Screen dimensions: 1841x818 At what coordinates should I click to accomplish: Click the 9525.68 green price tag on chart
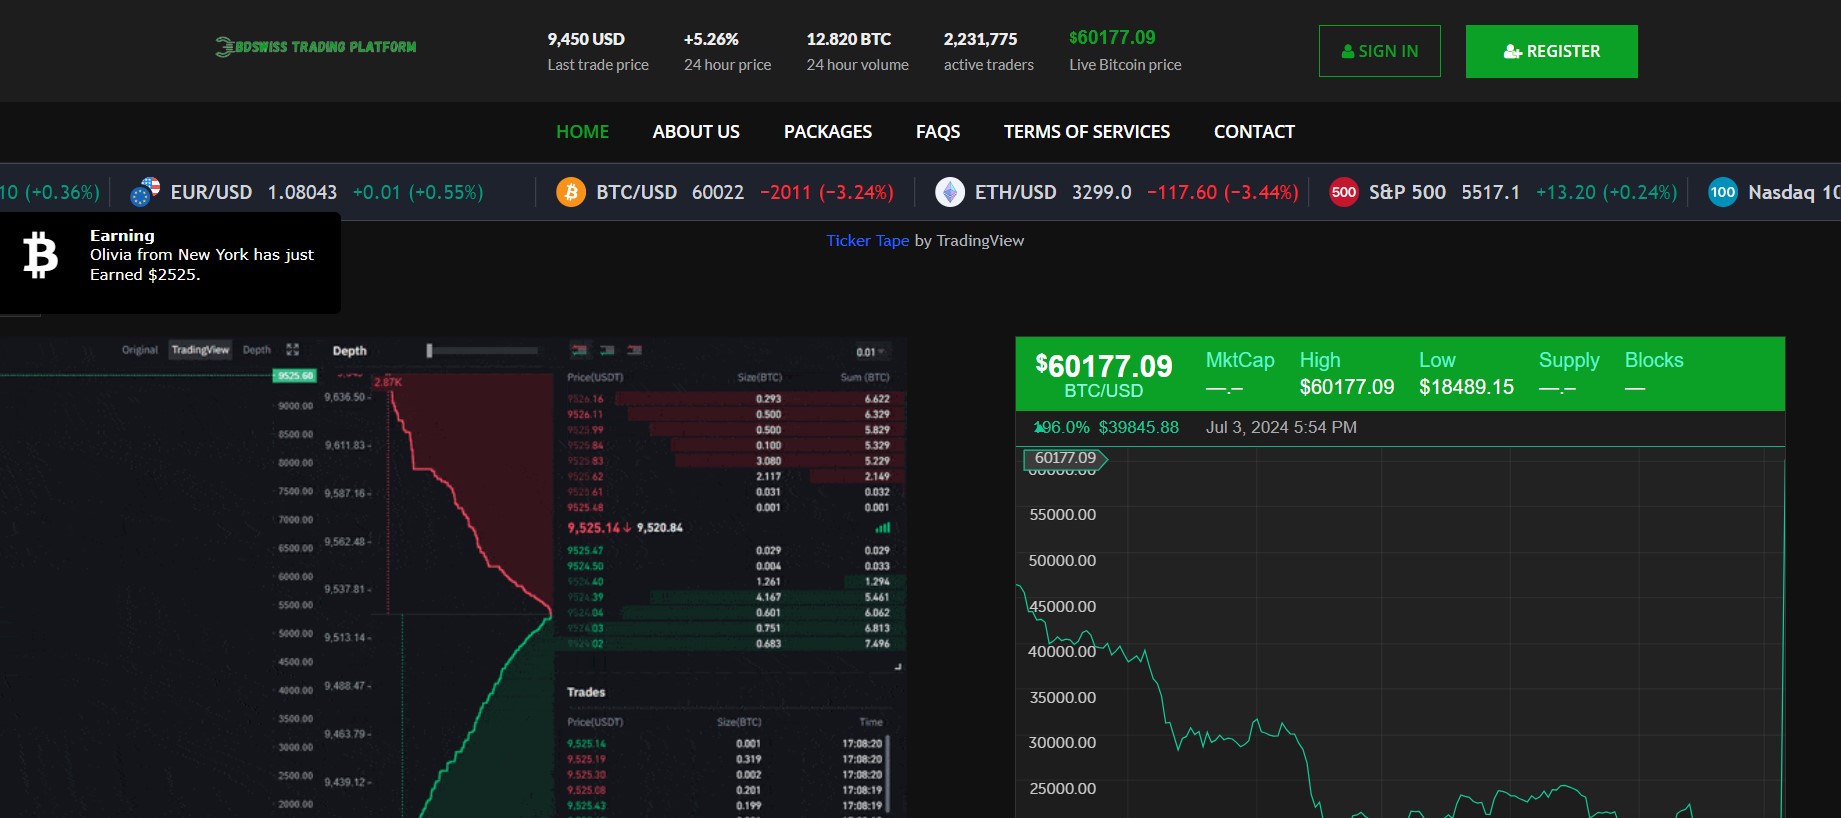click(295, 376)
